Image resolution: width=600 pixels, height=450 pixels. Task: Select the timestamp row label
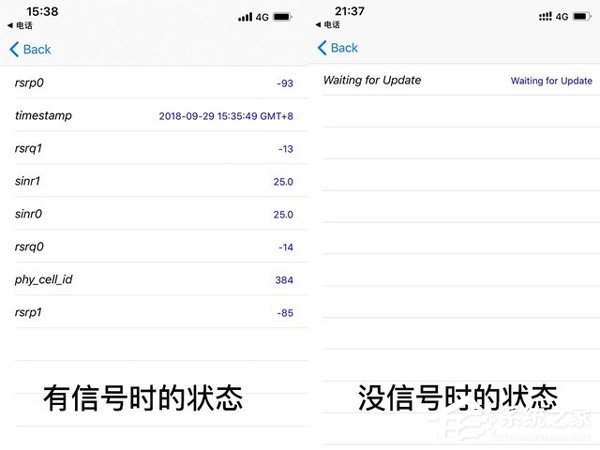pyautogui.click(x=43, y=115)
